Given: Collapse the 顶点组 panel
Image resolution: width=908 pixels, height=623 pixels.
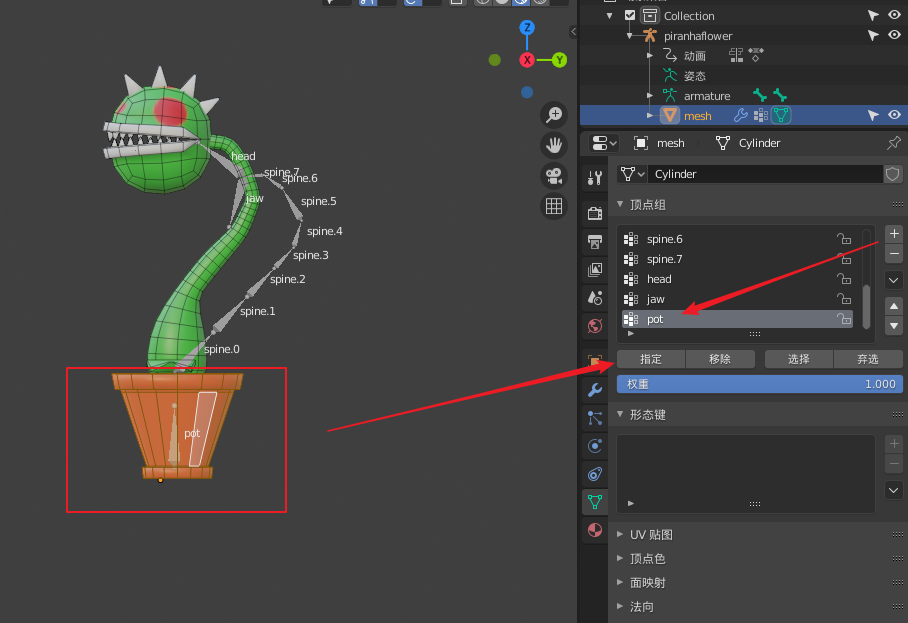Looking at the screenshot, I should tap(620, 204).
